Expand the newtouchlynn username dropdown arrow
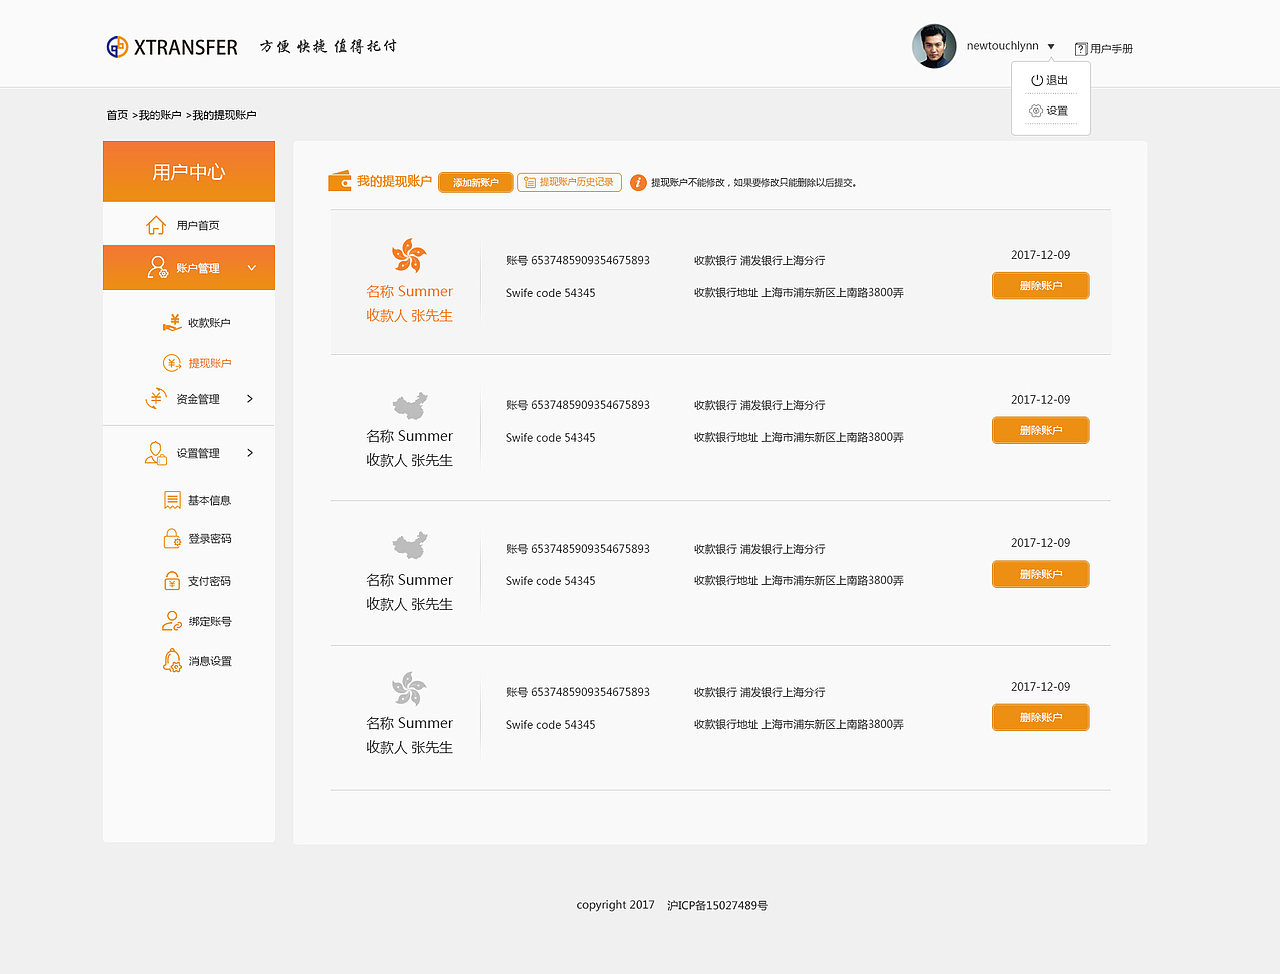 (1051, 47)
